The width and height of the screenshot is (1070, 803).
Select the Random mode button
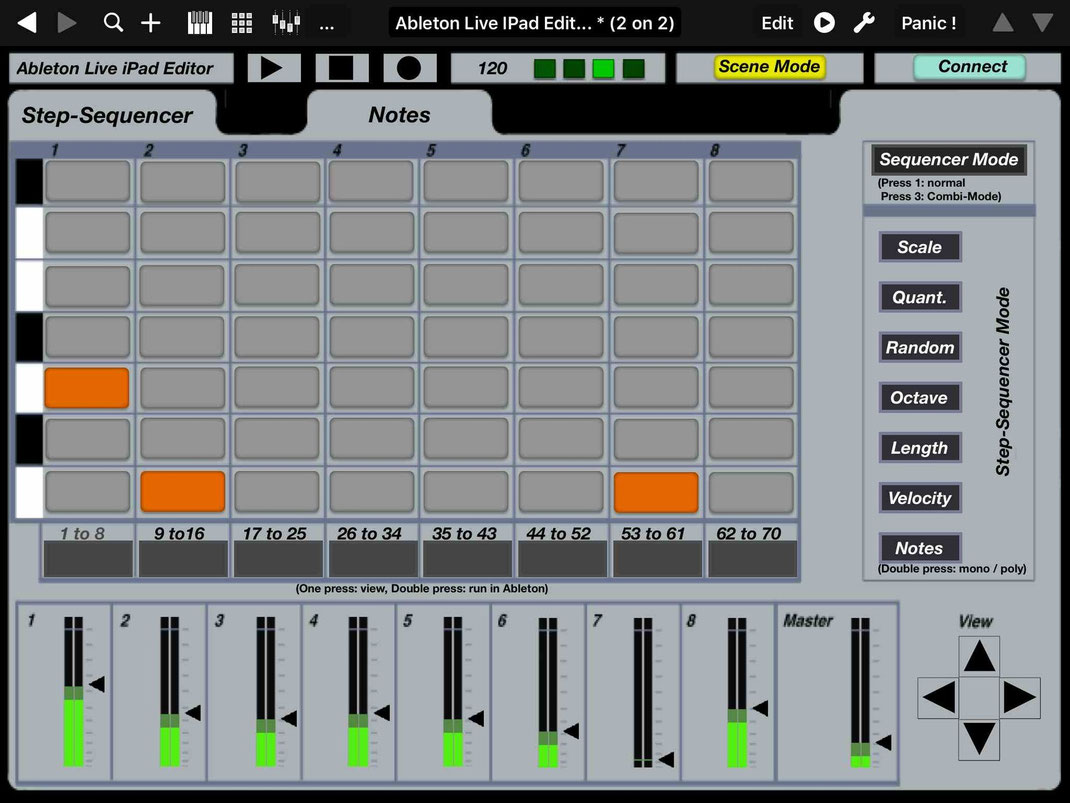click(x=920, y=347)
